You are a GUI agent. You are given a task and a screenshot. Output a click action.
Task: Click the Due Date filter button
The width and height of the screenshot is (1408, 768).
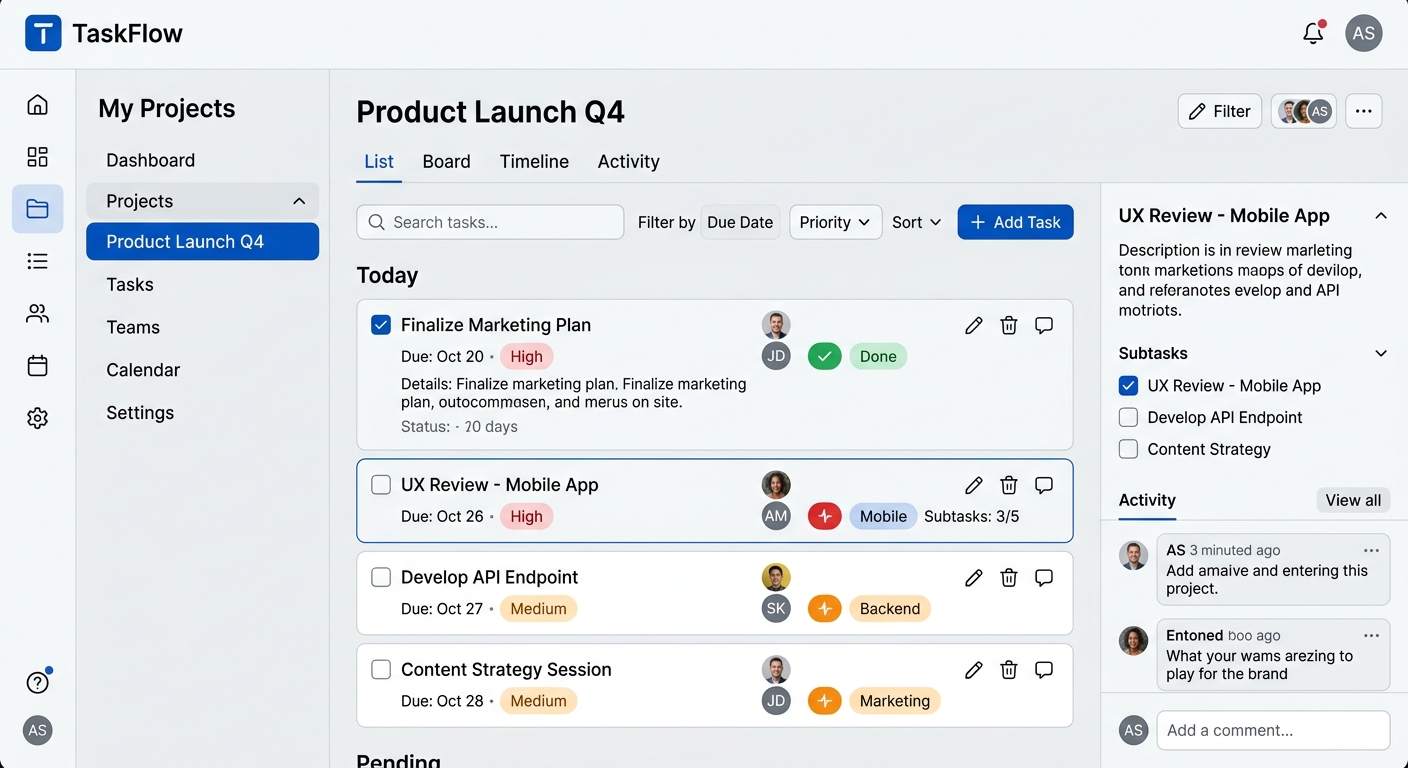[x=740, y=222]
